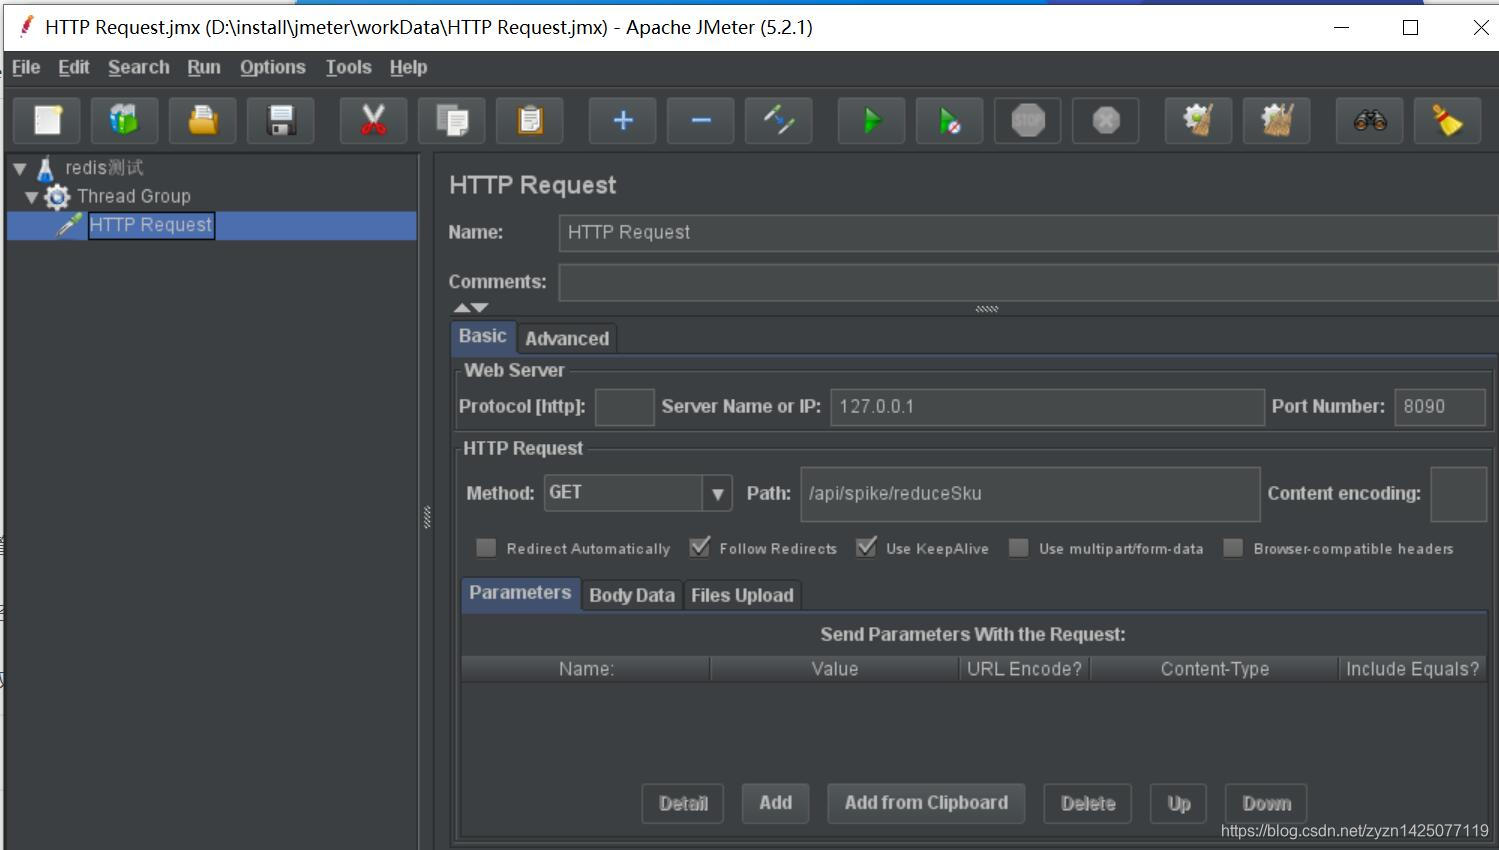Open the Edit menu
The width and height of the screenshot is (1499, 850).
tap(74, 67)
